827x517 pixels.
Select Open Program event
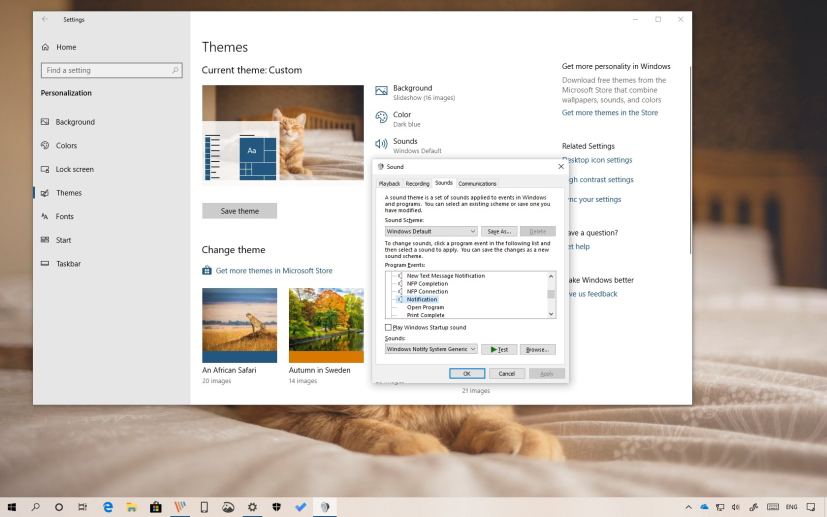click(x=425, y=307)
